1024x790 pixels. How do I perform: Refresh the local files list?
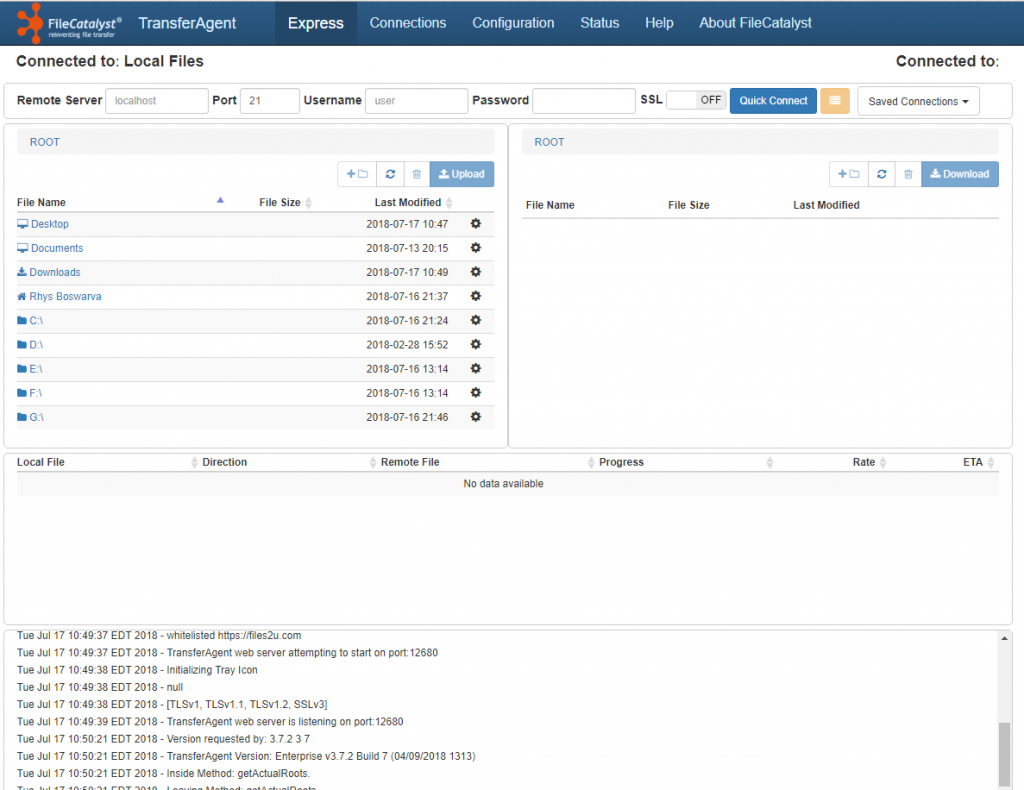(x=390, y=174)
